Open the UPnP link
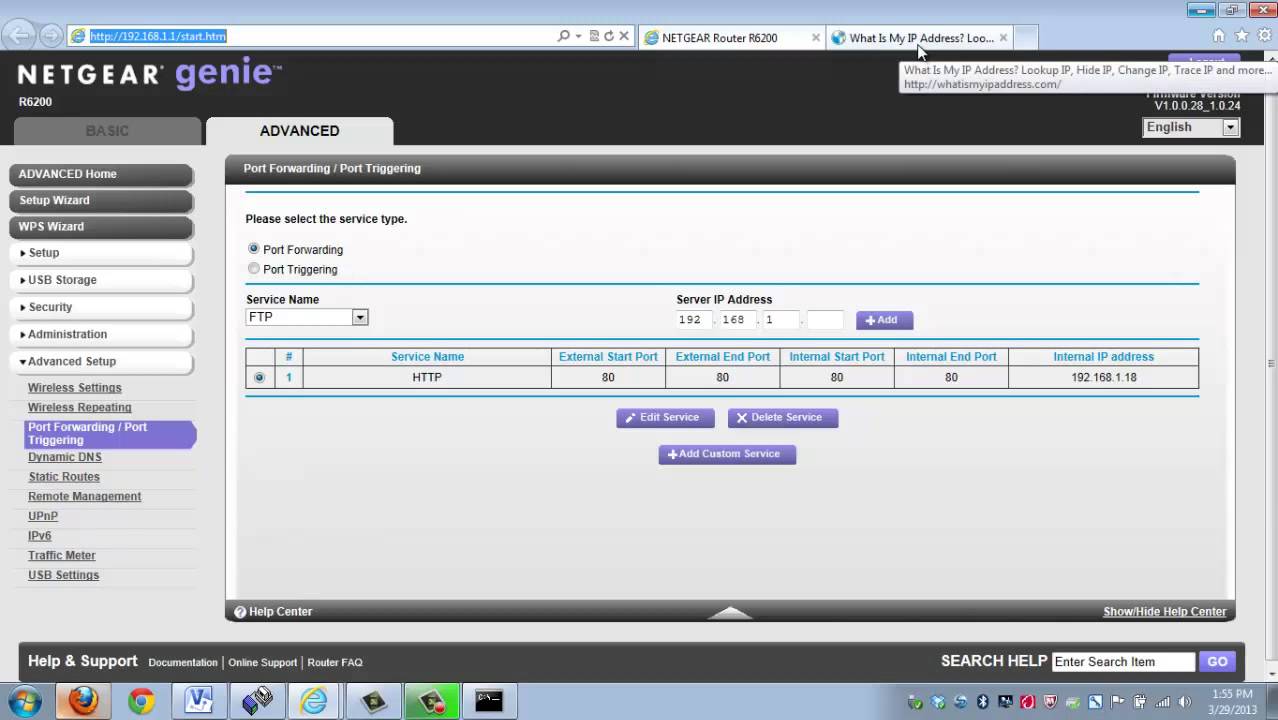This screenshot has width=1278, height=720. [43, 516]
